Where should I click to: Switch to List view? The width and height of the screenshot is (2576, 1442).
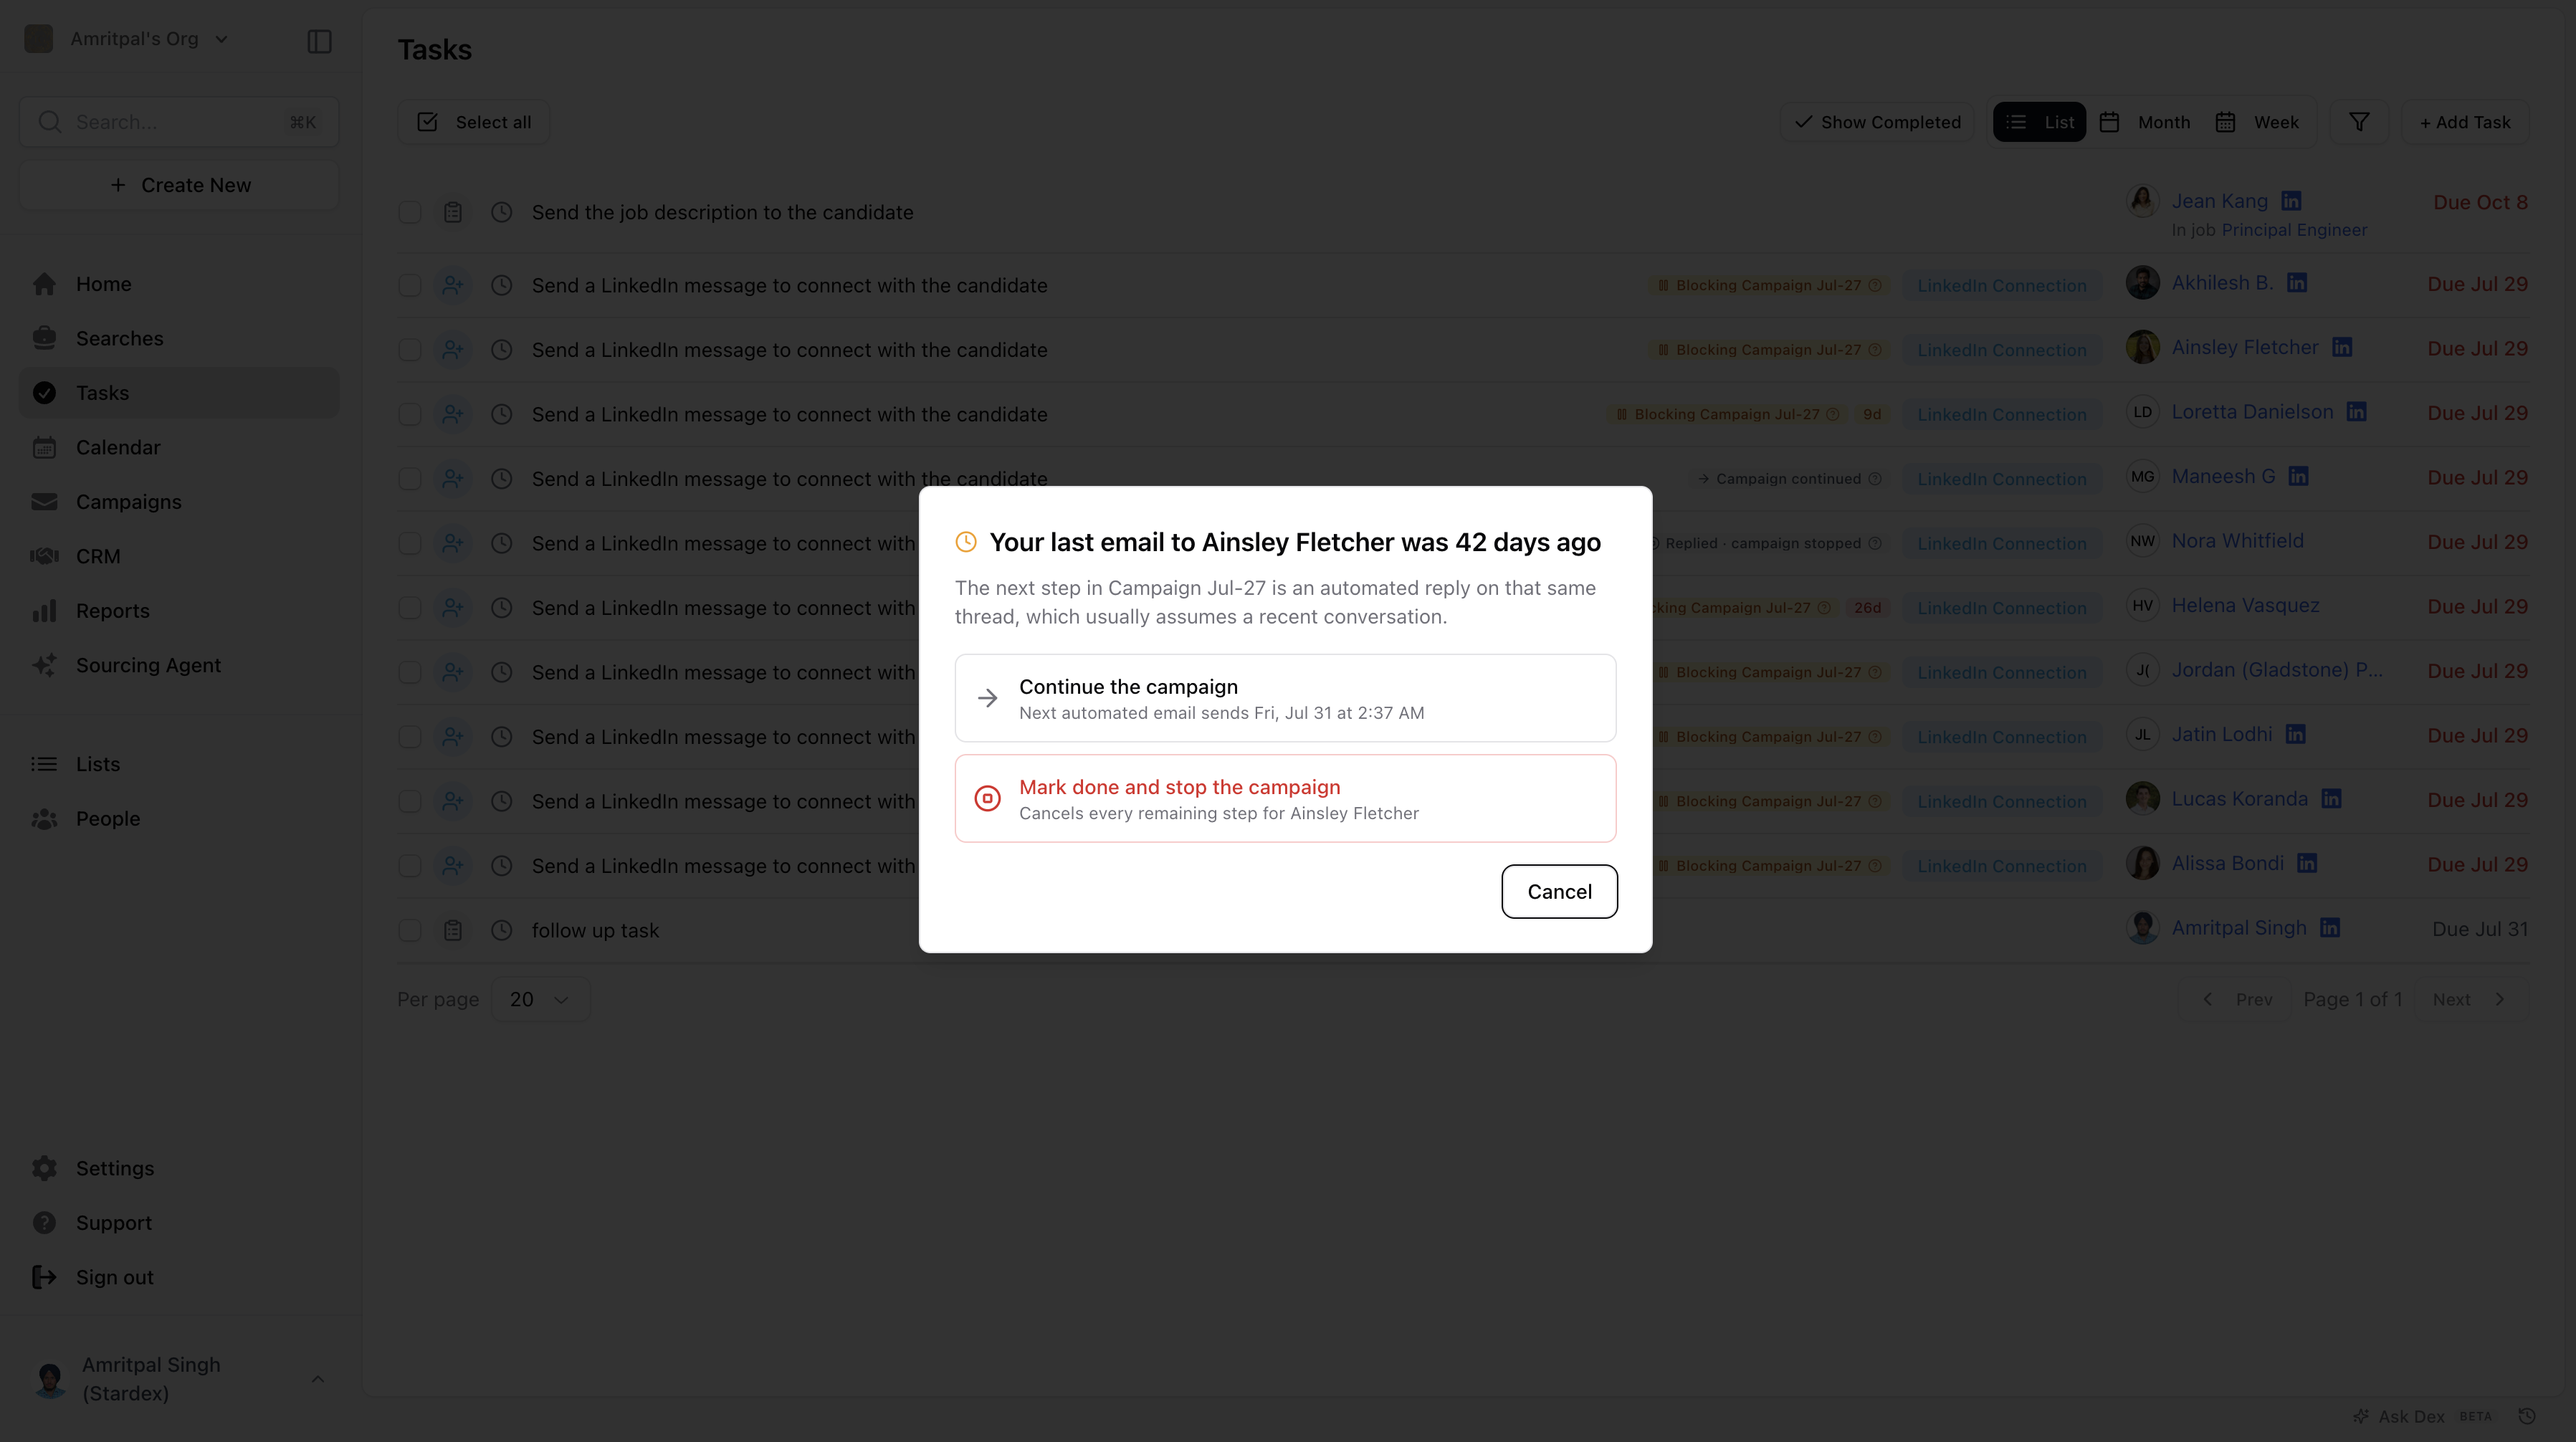[2040, 122]
